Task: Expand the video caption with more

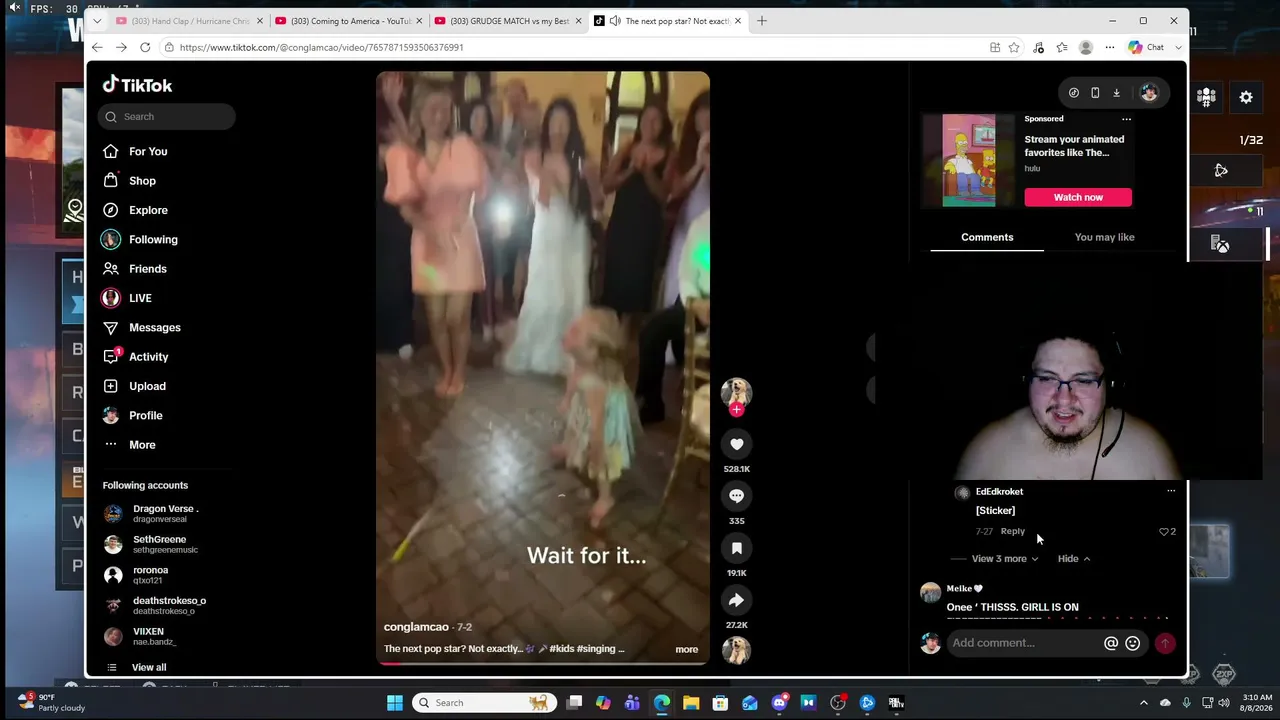Action: pos(686,649)
